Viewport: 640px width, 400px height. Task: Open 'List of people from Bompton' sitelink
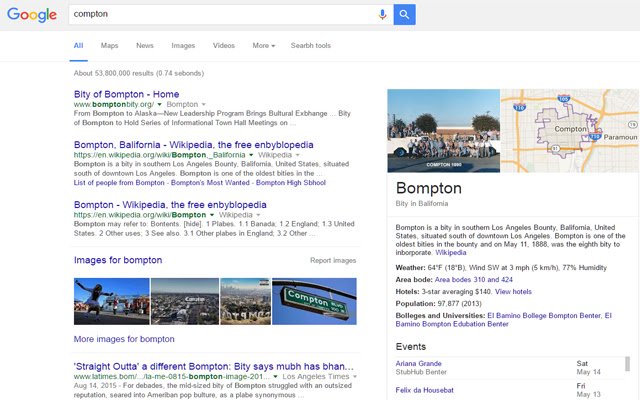(x=119, y=183)
